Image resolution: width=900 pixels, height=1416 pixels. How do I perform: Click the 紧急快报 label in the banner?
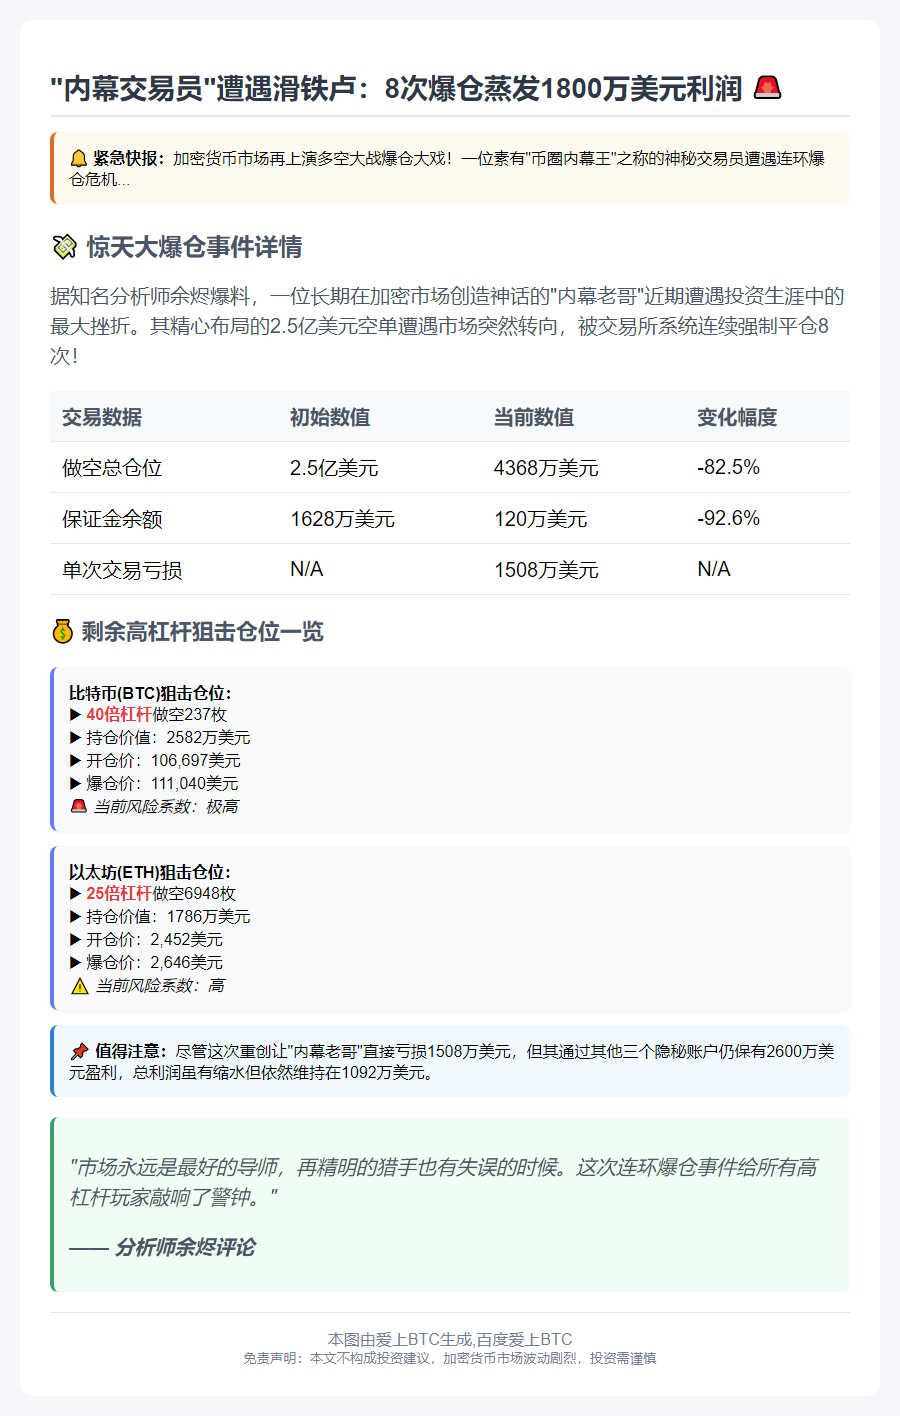[x=129, y=158]
